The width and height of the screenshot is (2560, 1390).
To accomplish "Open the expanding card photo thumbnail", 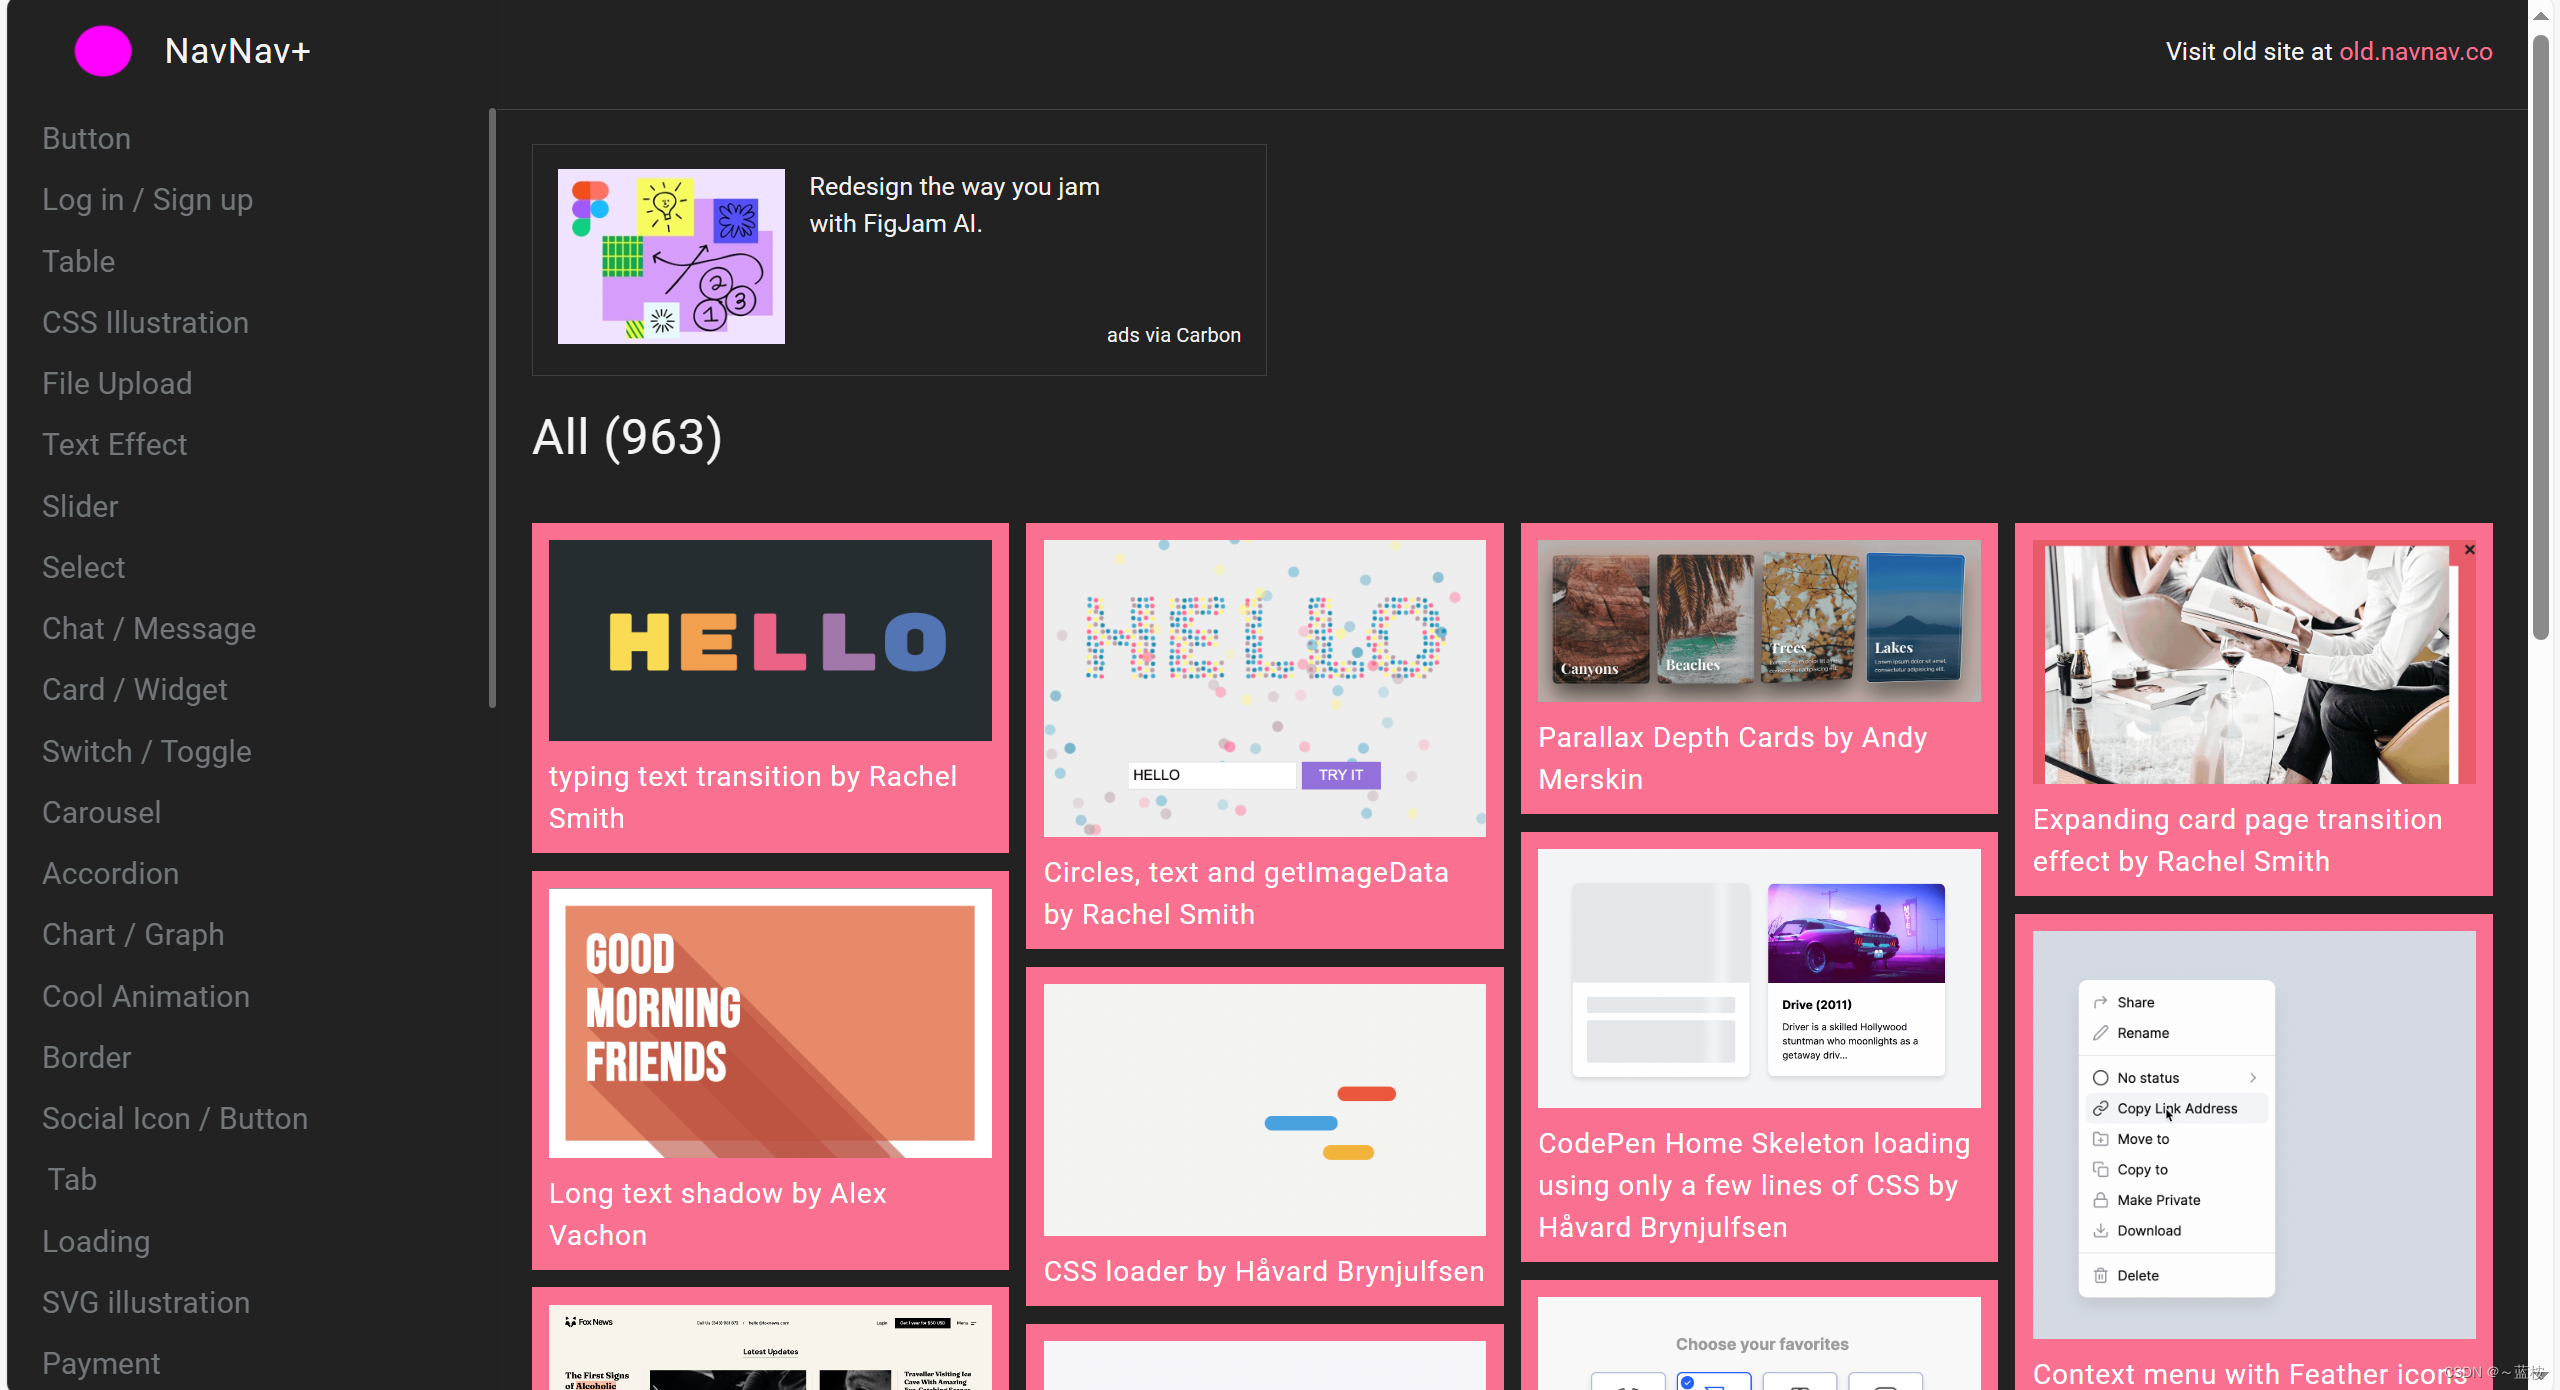I will pyautogui.click(x=2254, y=662).
